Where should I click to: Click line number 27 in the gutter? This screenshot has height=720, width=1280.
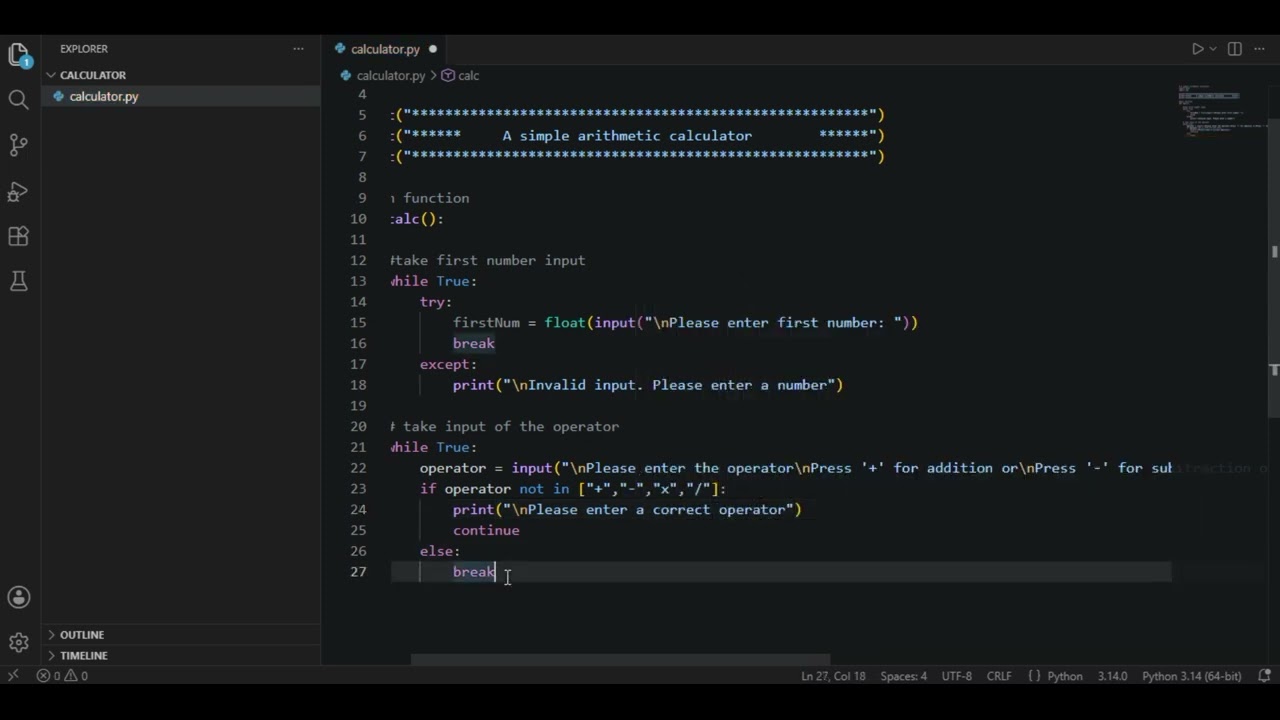pos(358,572)
